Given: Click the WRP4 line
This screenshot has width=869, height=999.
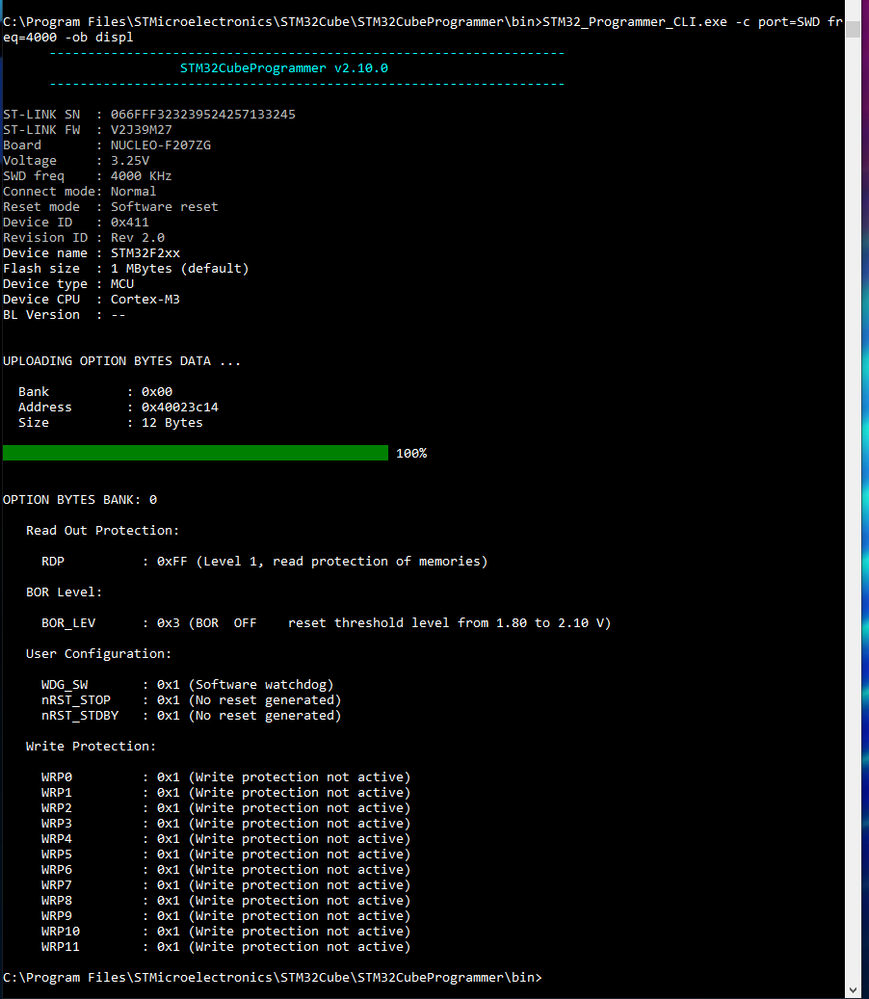Looking at the screenshot, I should coord(226,839).
